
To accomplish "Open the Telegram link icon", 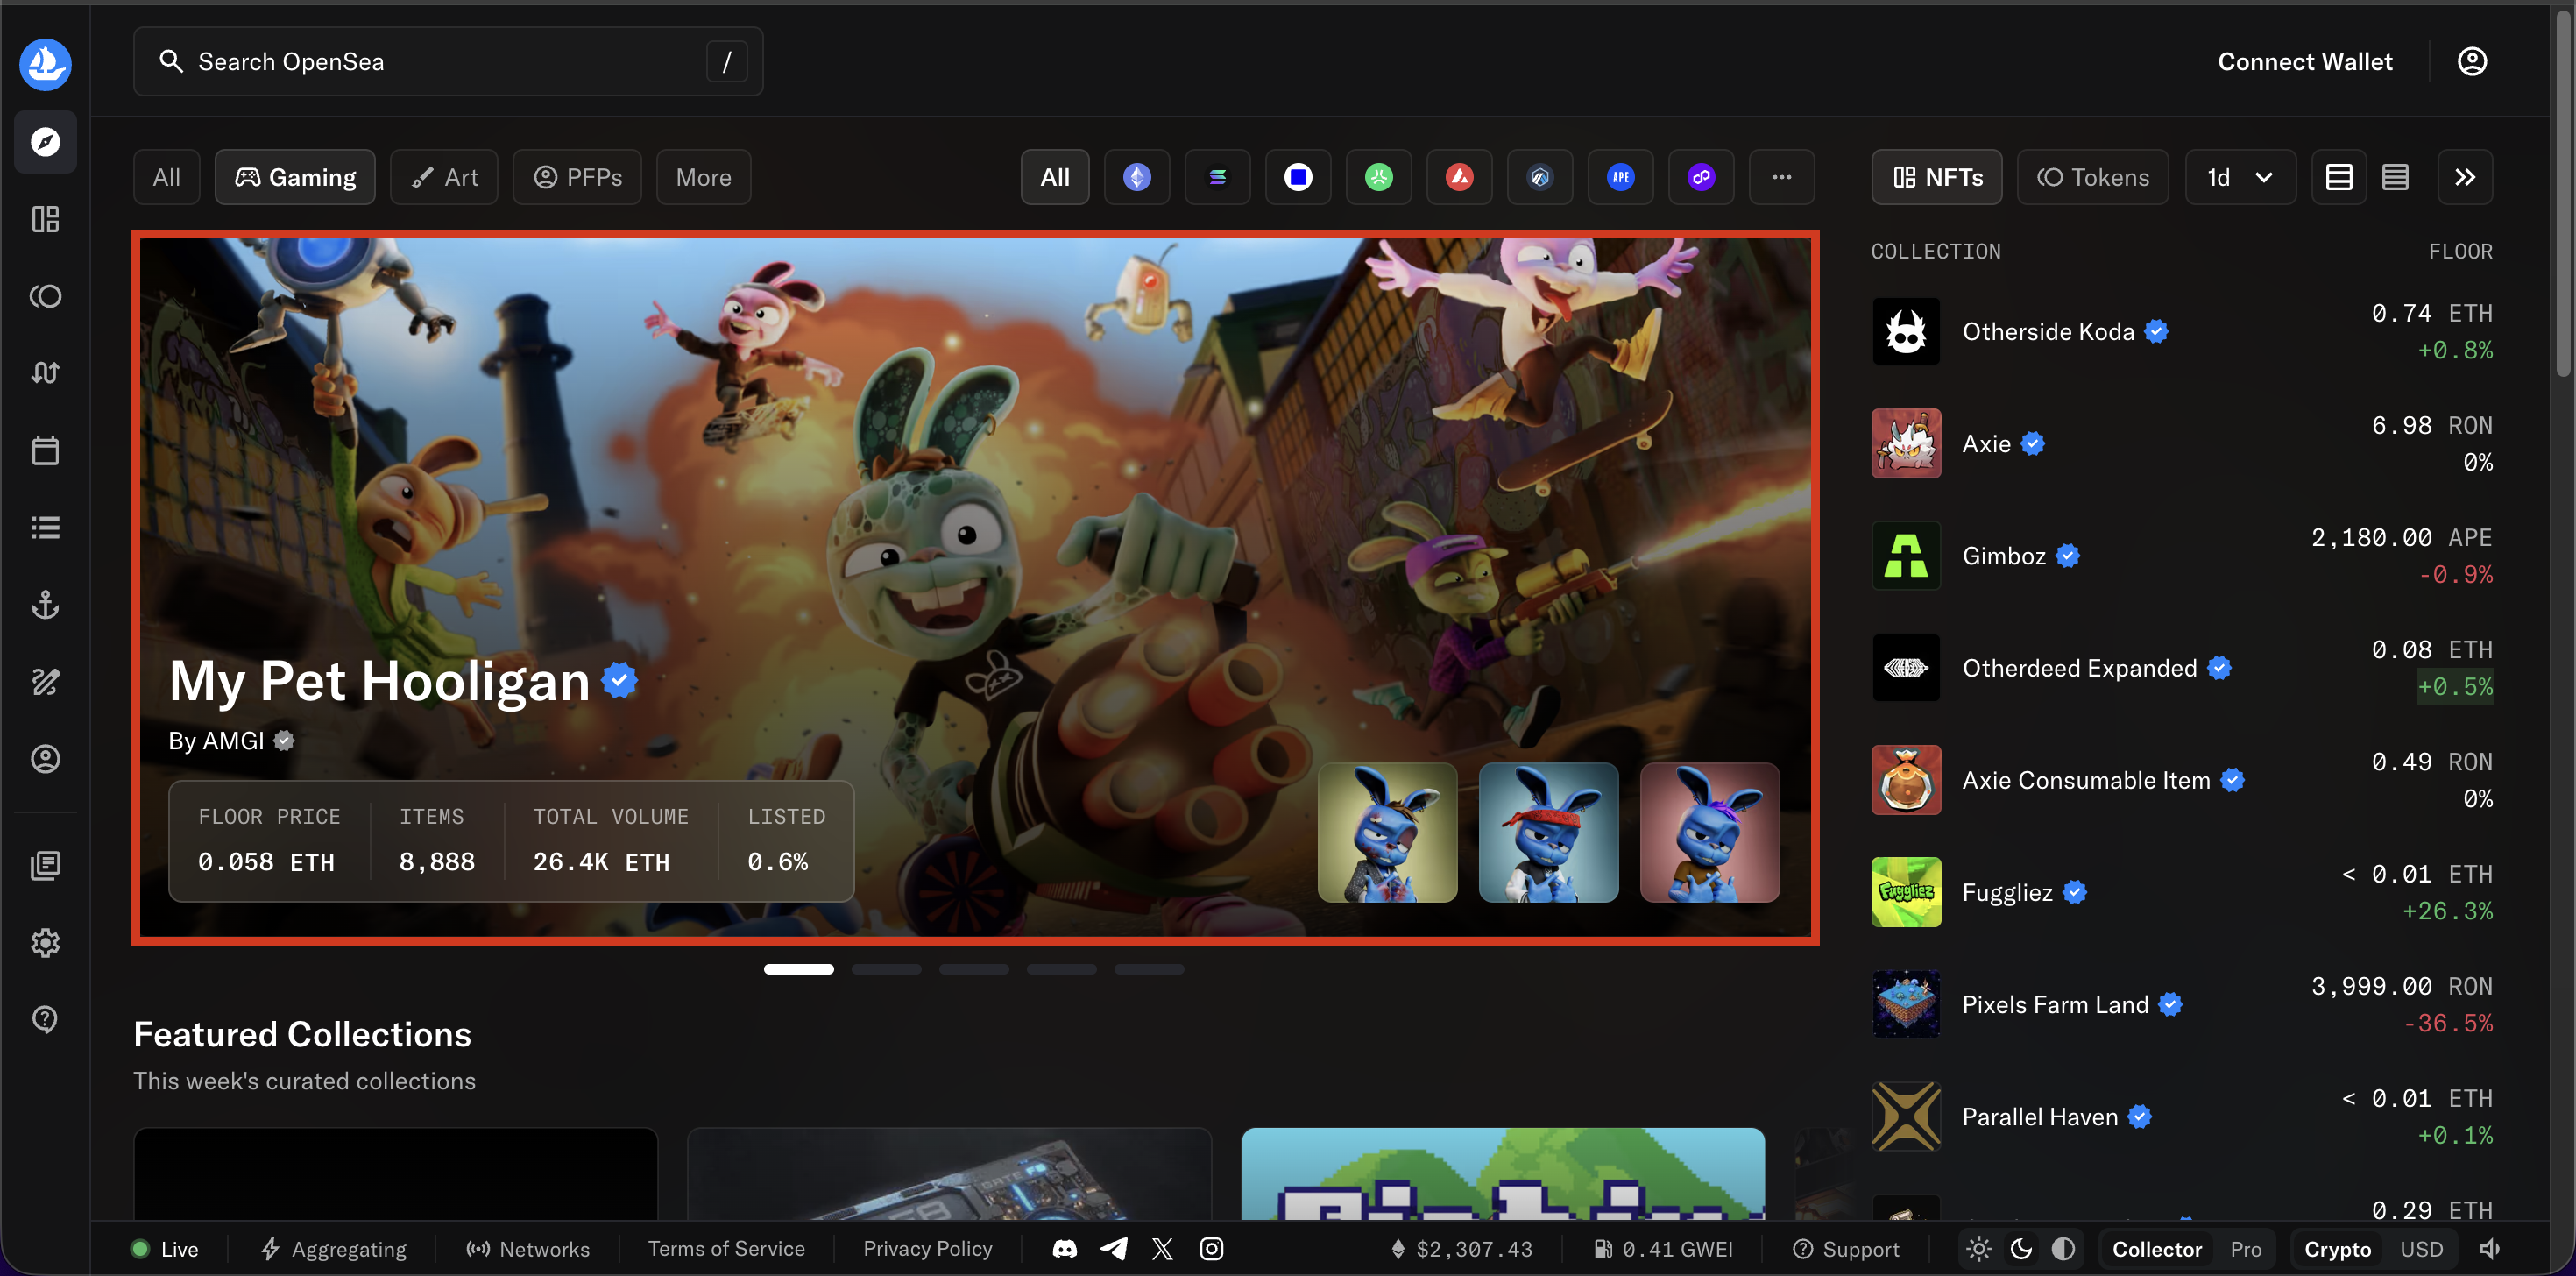I will click(x=1113, y=1249).
